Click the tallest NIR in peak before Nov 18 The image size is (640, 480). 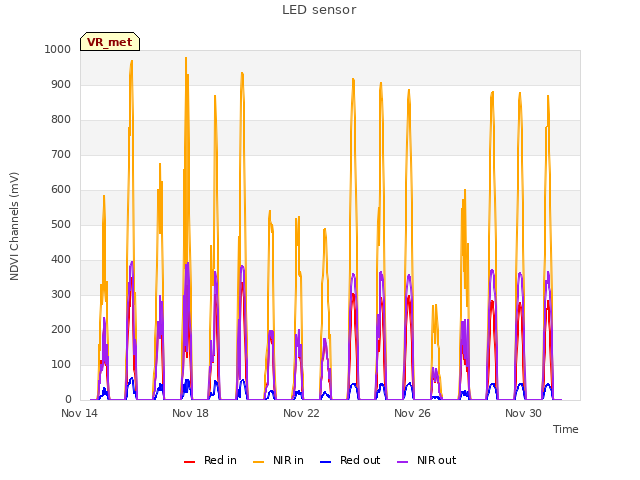186,58
